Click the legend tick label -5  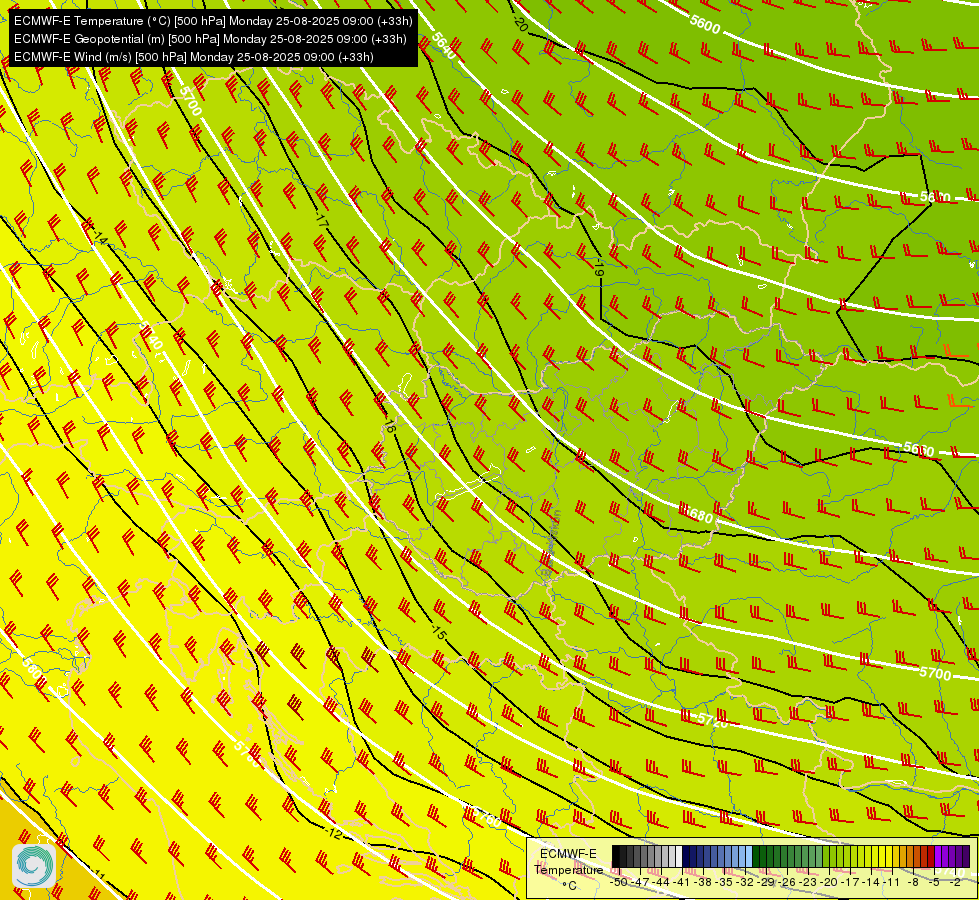click(x=934, y=882)
